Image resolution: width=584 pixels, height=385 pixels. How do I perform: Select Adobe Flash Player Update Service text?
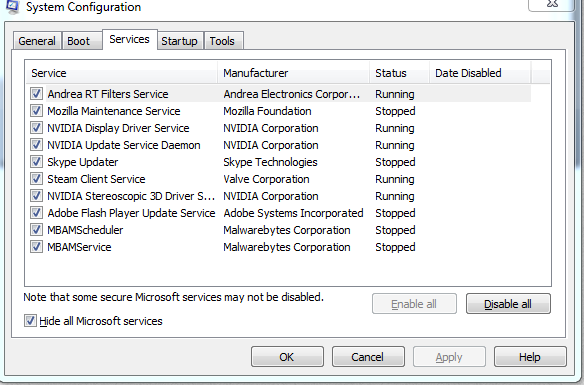(131, 213)
